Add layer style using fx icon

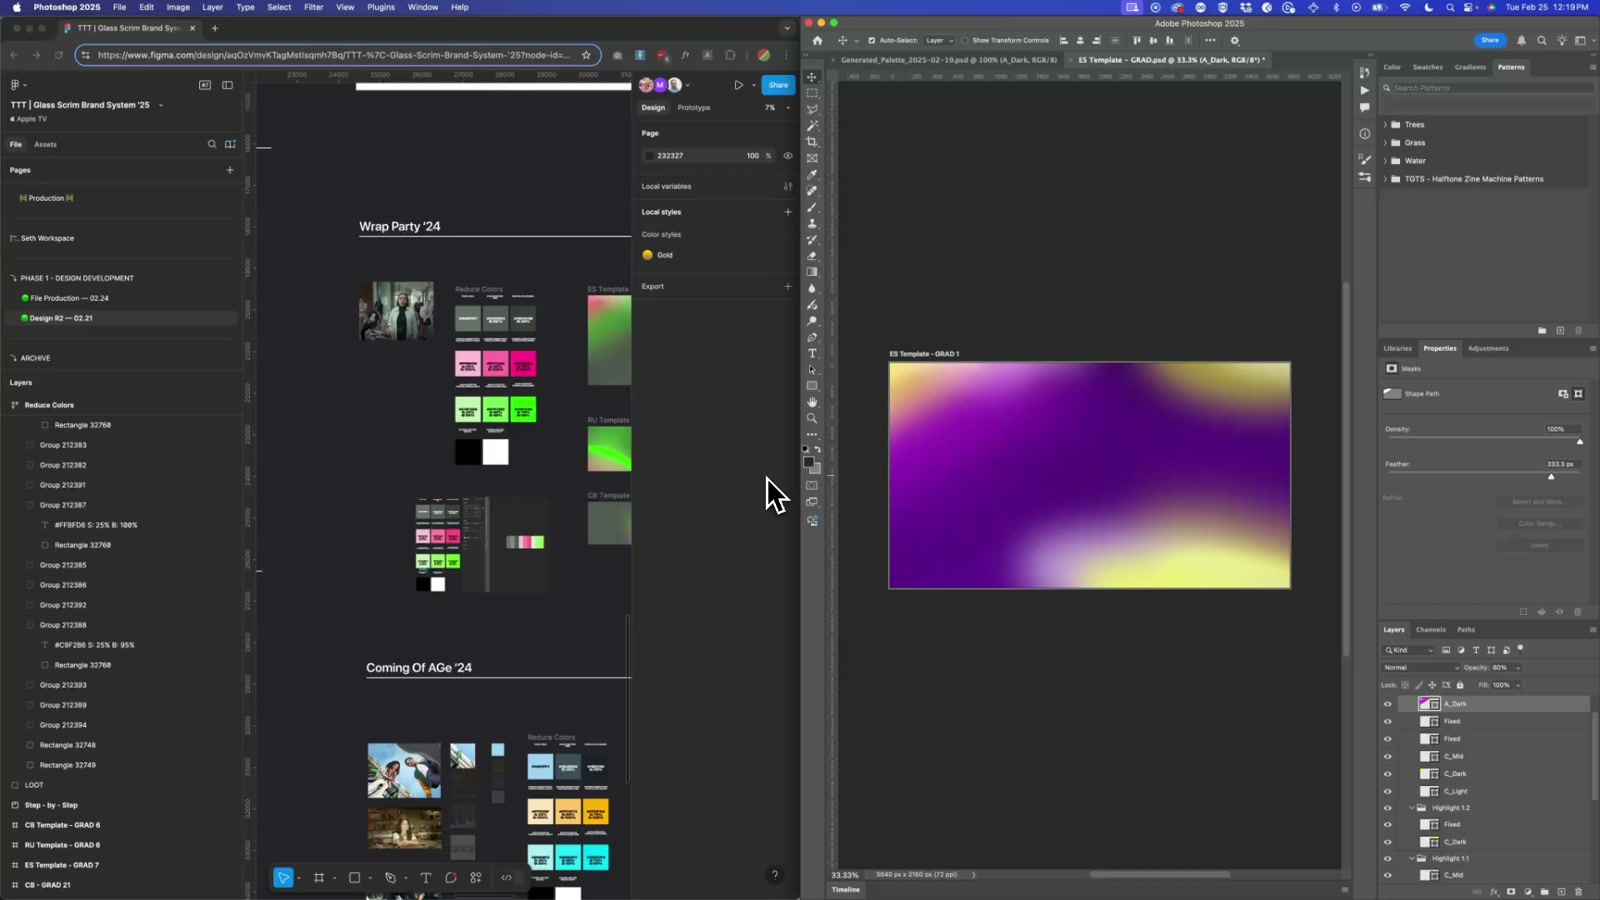(x=1495, y=891)
